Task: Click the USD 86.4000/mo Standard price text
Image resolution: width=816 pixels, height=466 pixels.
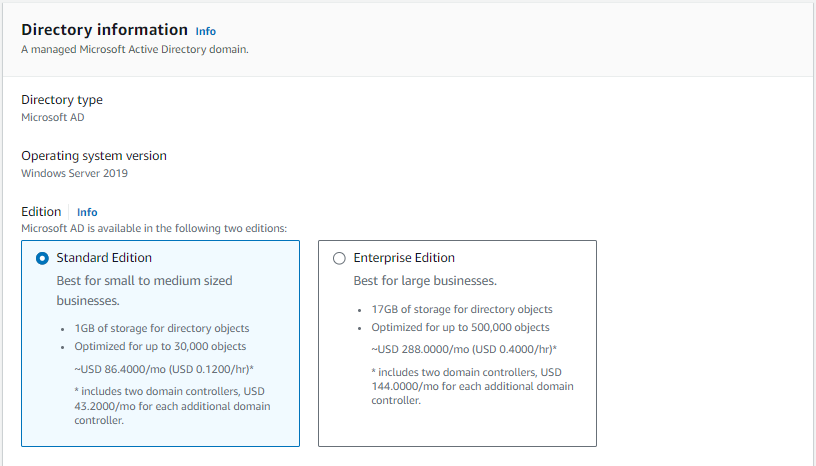Action: (x=164, y=369)
